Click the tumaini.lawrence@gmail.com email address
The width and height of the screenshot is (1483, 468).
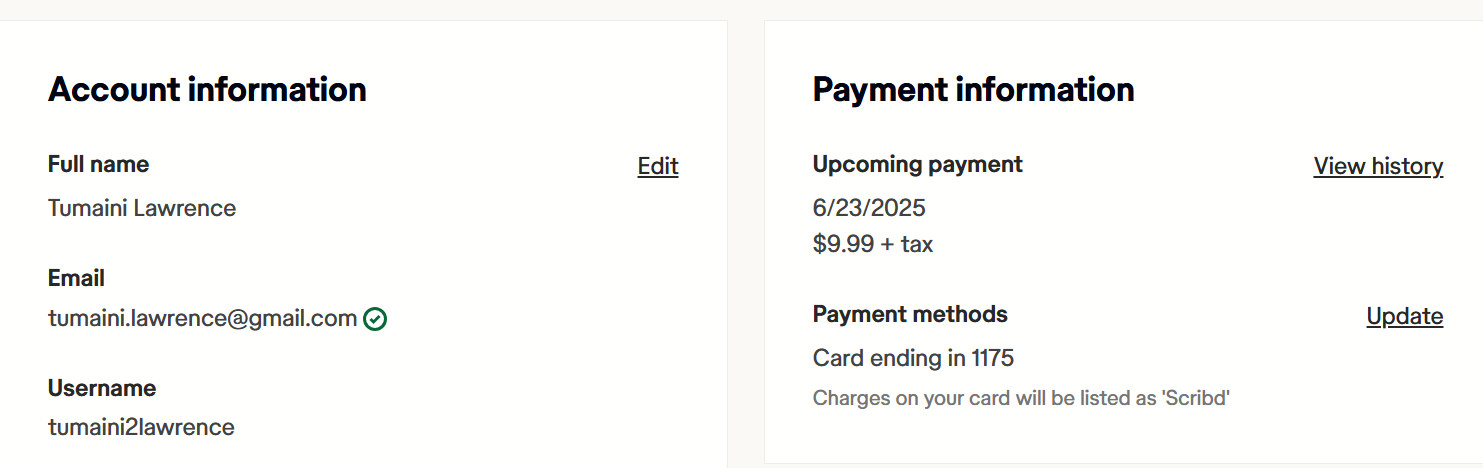coord(202,318)
